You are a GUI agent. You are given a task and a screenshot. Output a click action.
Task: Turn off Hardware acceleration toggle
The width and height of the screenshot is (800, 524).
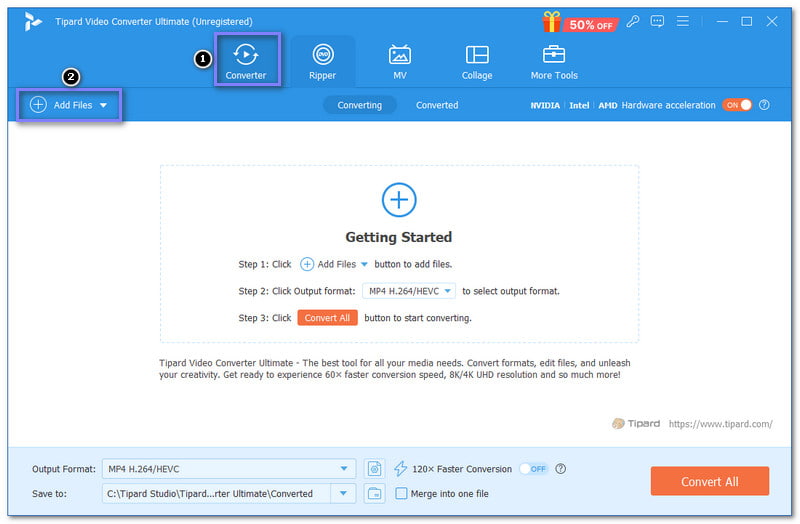point(737,105)
